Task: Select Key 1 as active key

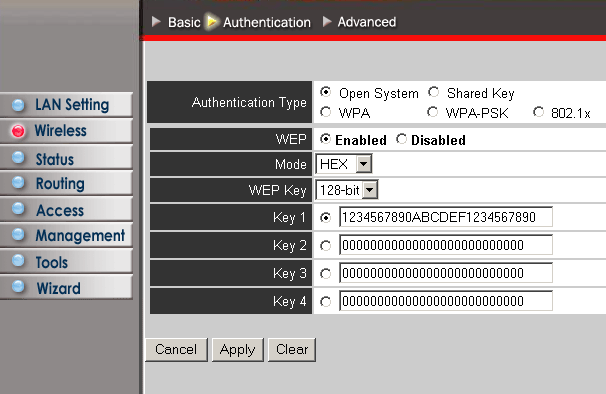Action: [x=325, y=218]
